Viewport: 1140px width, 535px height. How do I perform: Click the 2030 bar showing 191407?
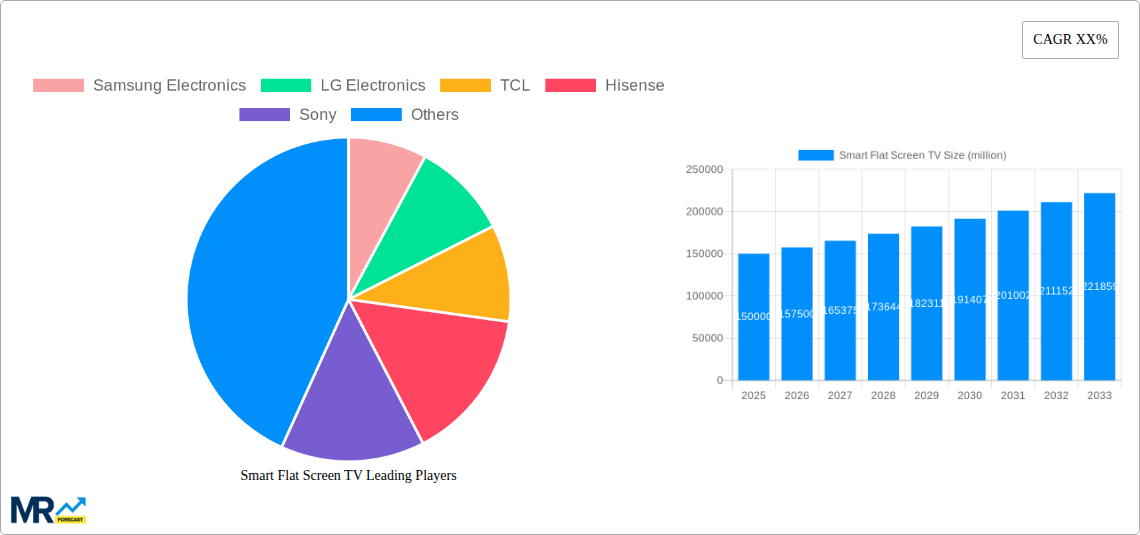pos(970,299)
